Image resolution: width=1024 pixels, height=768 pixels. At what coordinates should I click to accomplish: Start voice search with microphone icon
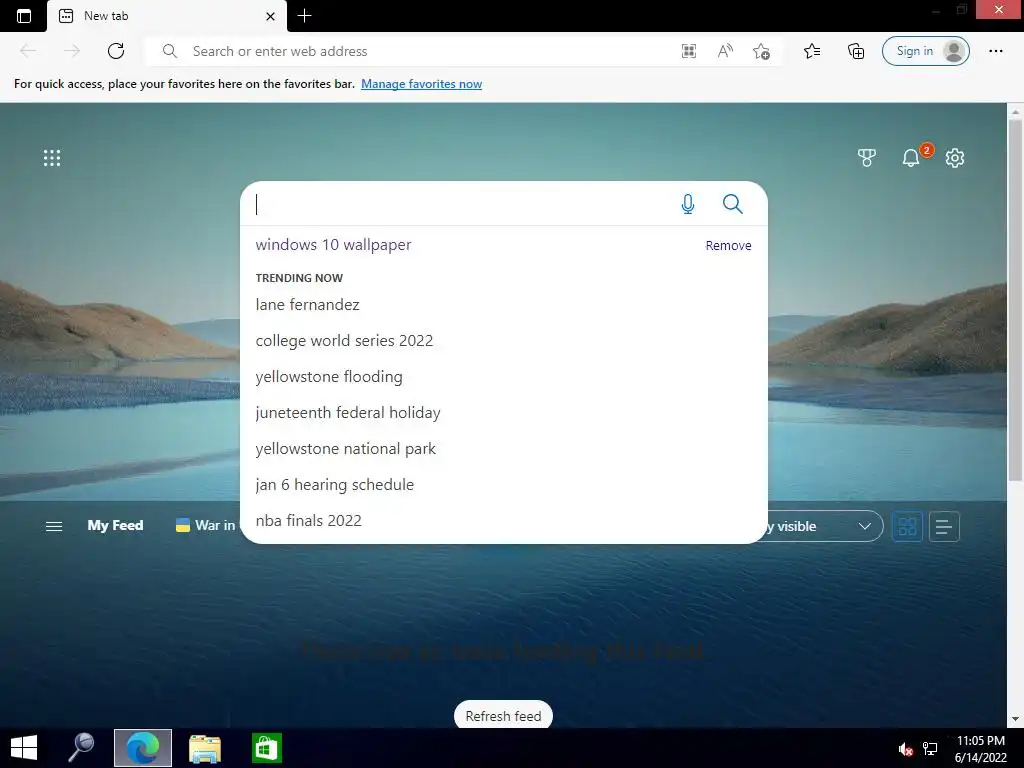click(688, 204)
